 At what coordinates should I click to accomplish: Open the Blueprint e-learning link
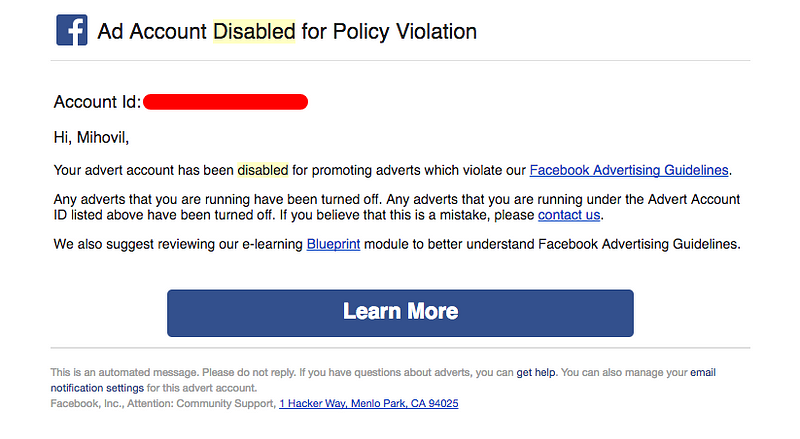pyautogui.click(x=333, y=244)
